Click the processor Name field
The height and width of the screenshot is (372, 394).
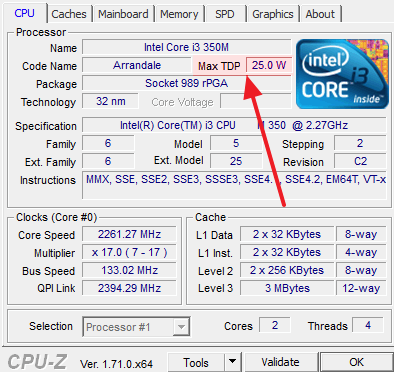pos(187,47)
